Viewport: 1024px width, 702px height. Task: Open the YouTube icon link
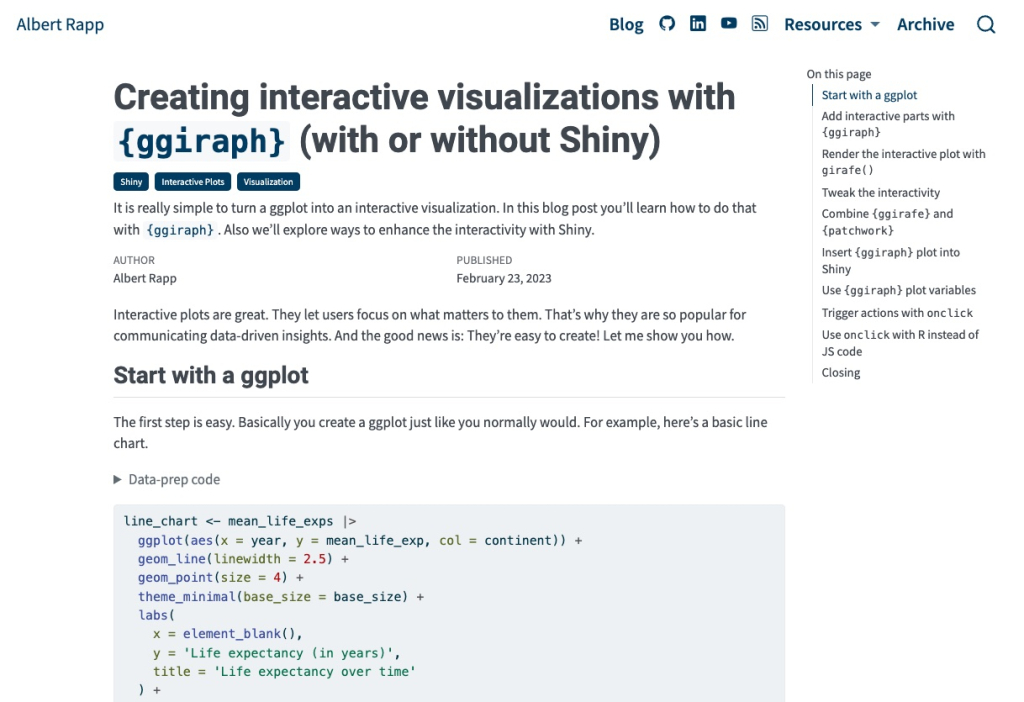pyautogui.click(x=728, y=24)
